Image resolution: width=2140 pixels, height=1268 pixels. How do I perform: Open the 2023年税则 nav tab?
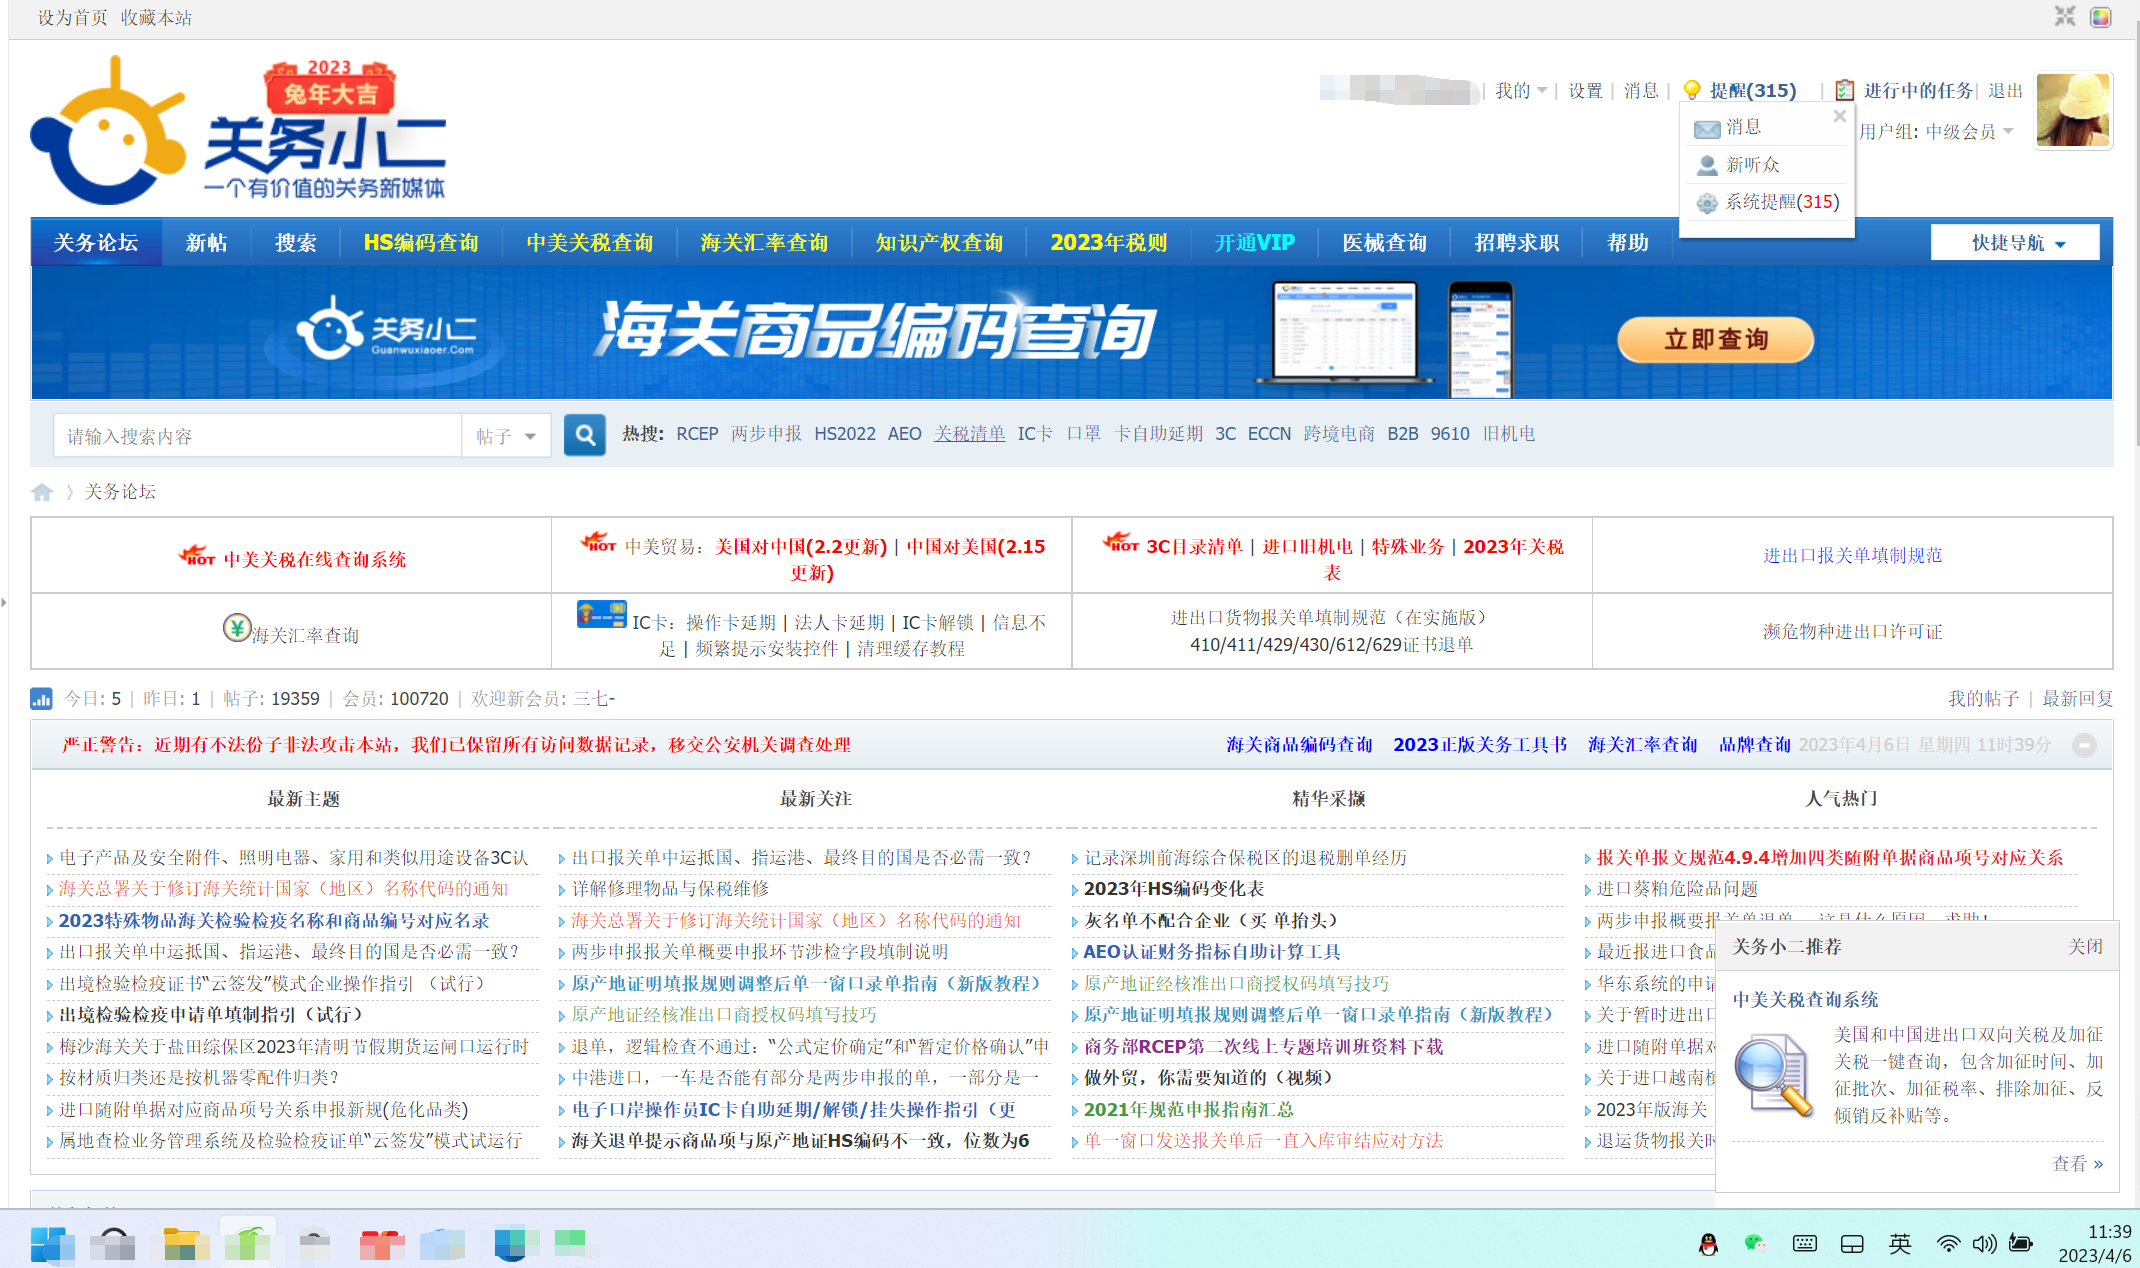tap(1108, 243)
